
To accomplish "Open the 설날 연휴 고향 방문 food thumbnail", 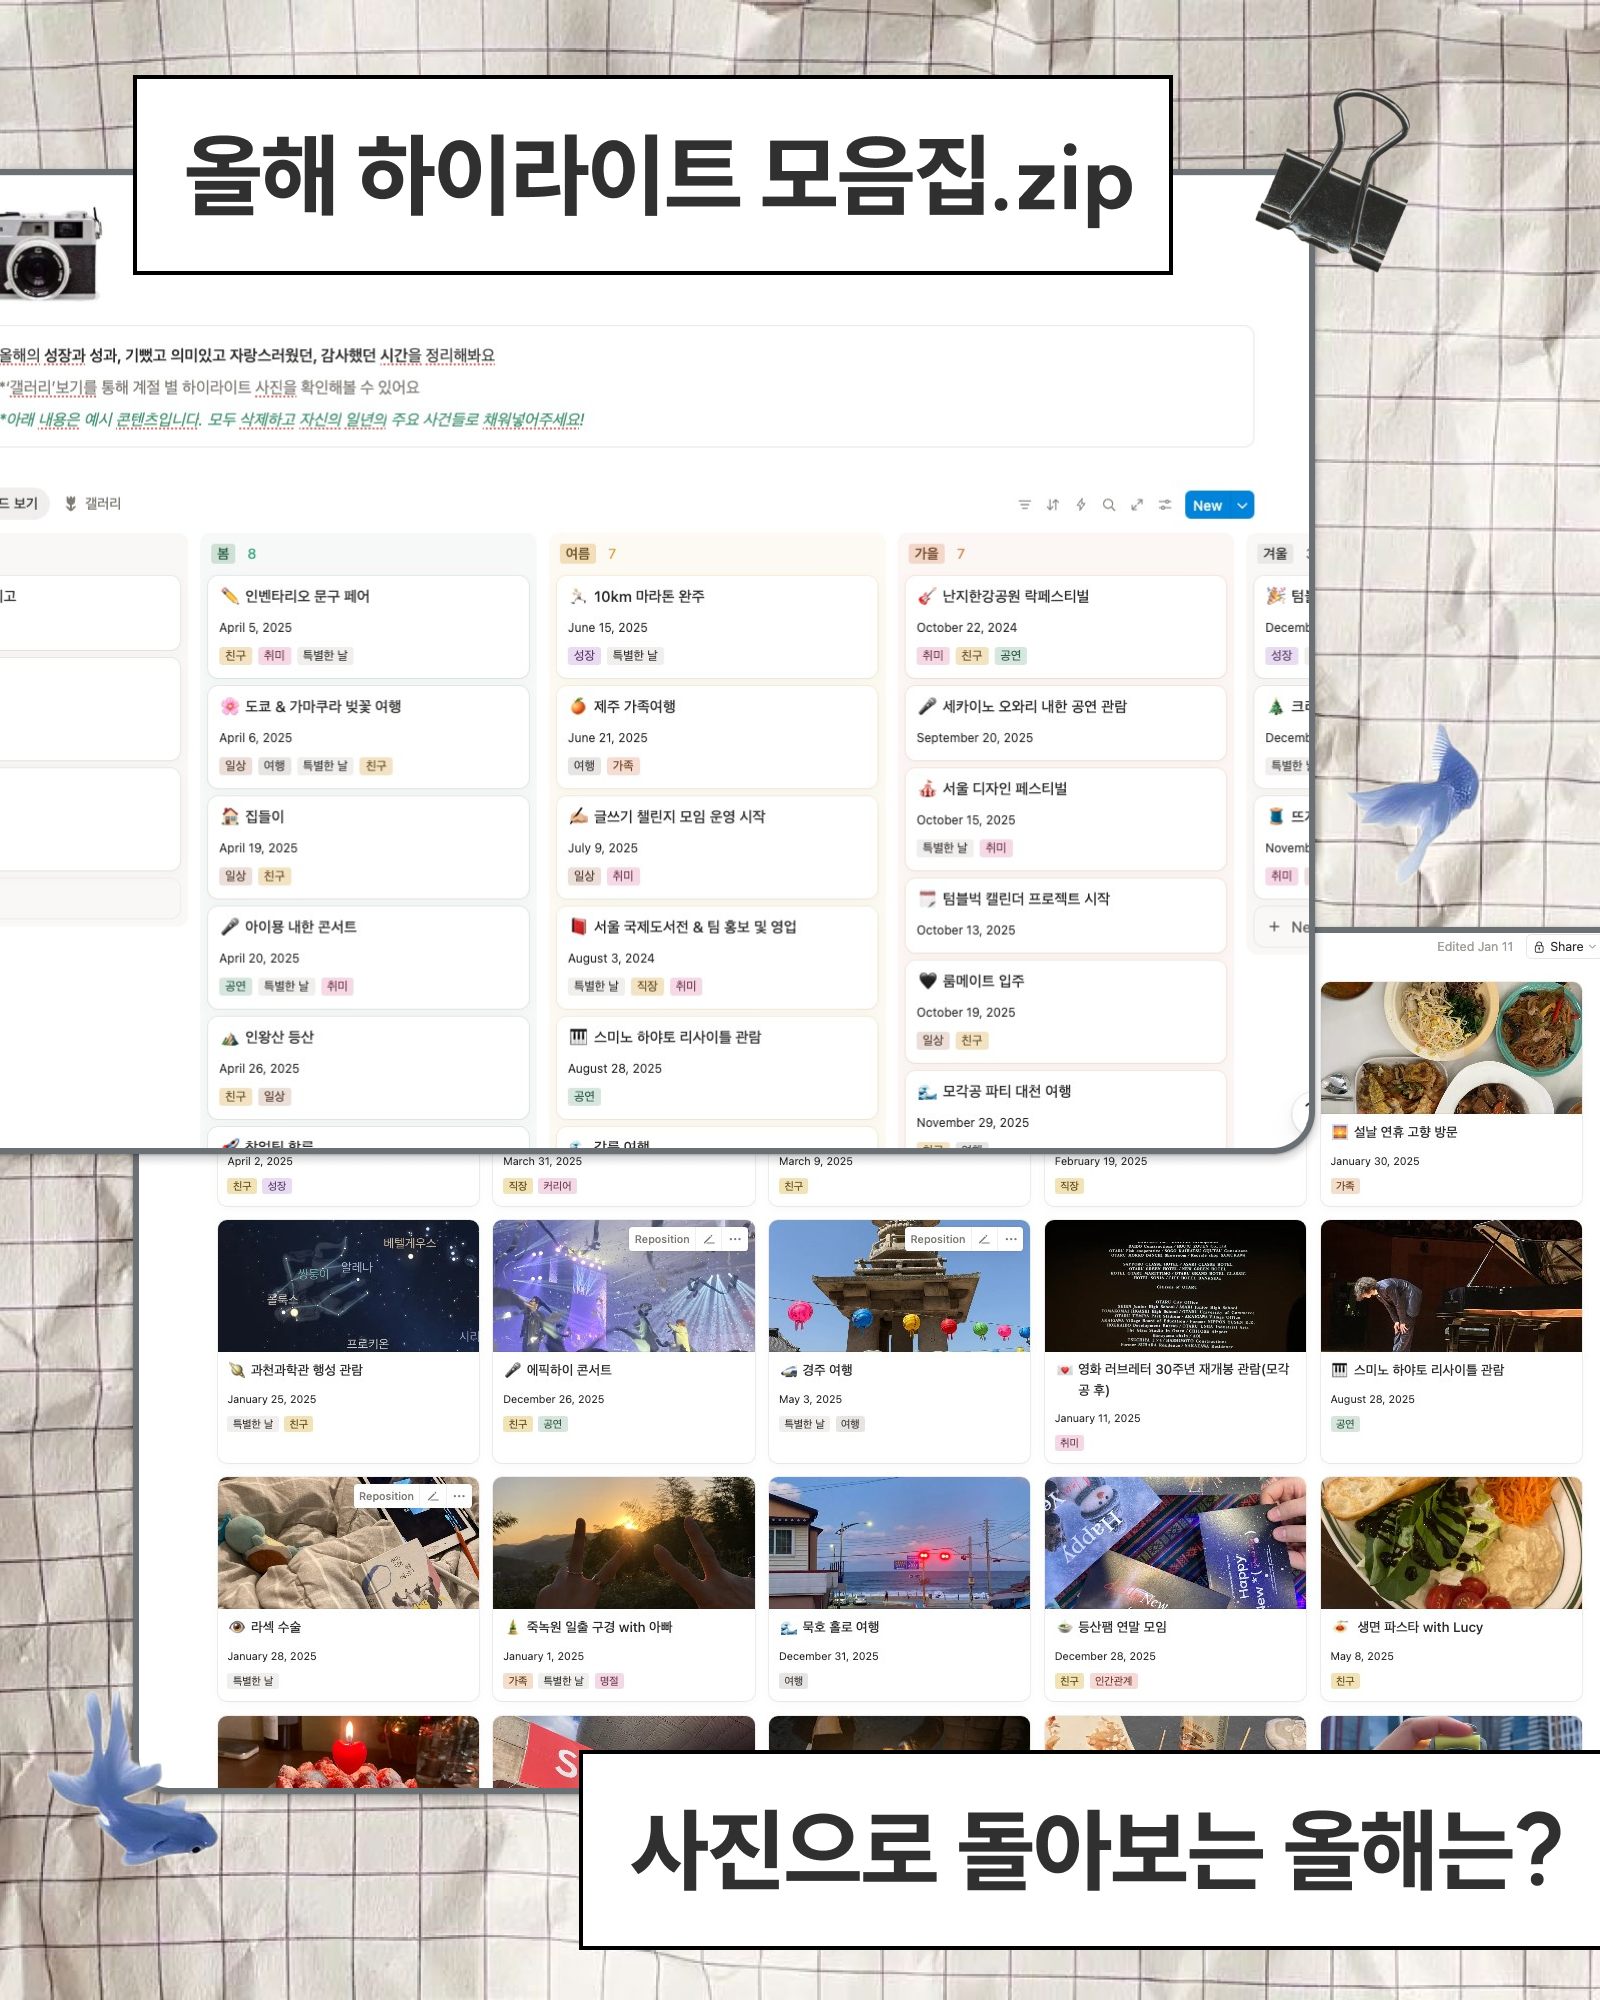I will (1450, 1047).
